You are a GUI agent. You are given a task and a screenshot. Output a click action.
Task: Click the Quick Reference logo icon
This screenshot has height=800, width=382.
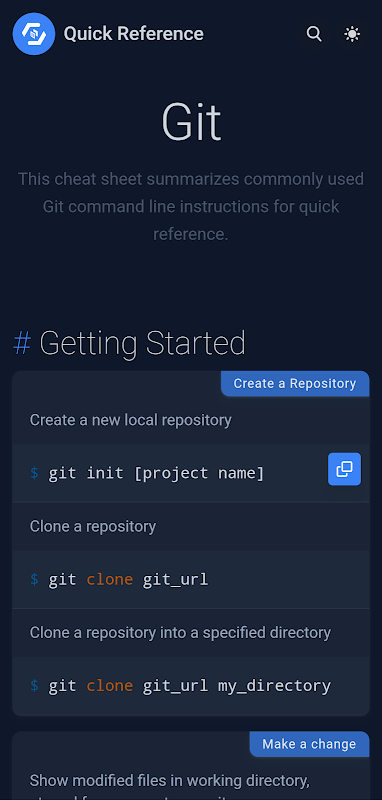pyautogui.click(x=34, y=34)
